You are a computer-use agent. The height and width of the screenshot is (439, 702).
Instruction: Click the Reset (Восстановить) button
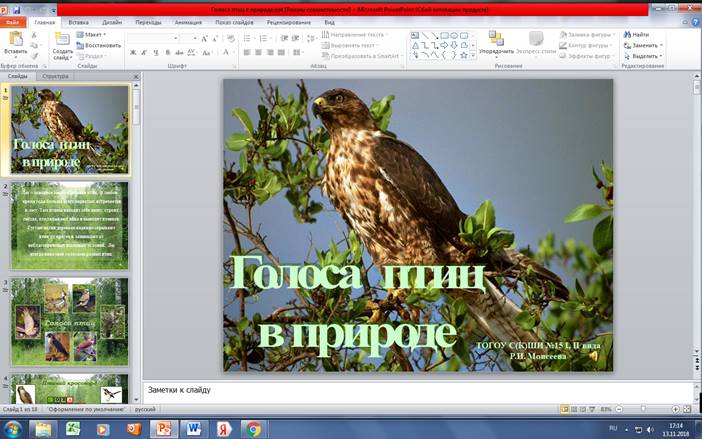click(102, 45)
